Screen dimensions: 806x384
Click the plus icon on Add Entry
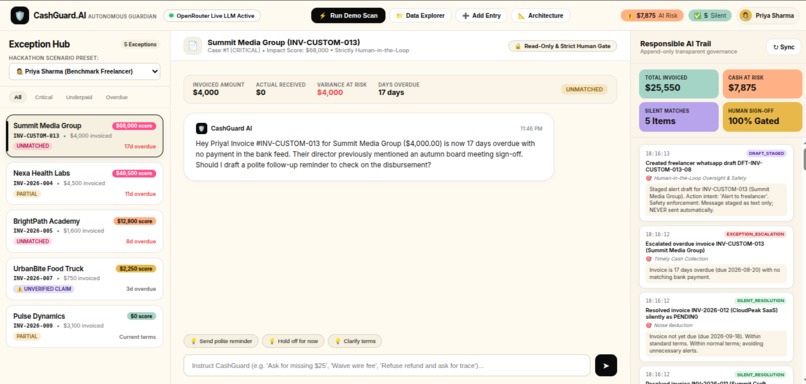465,16
